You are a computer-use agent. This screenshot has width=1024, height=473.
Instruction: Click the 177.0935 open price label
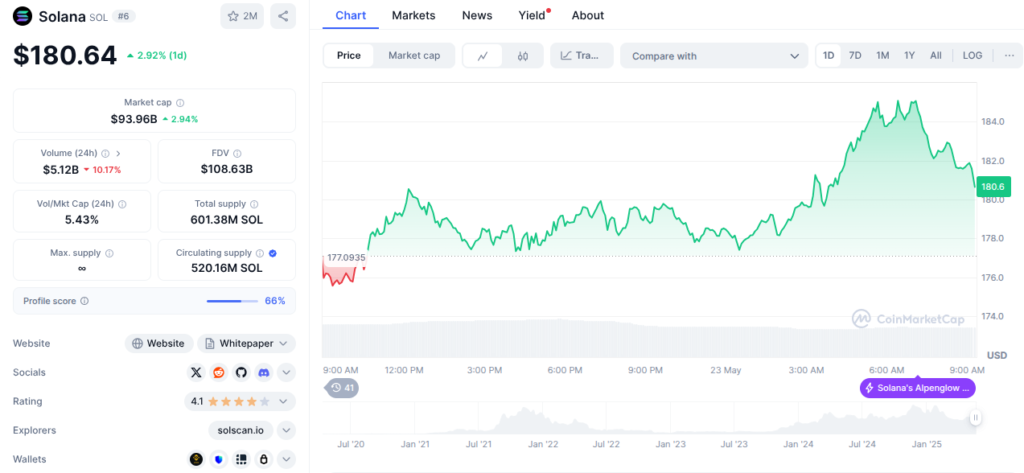[x=346, y=257]
